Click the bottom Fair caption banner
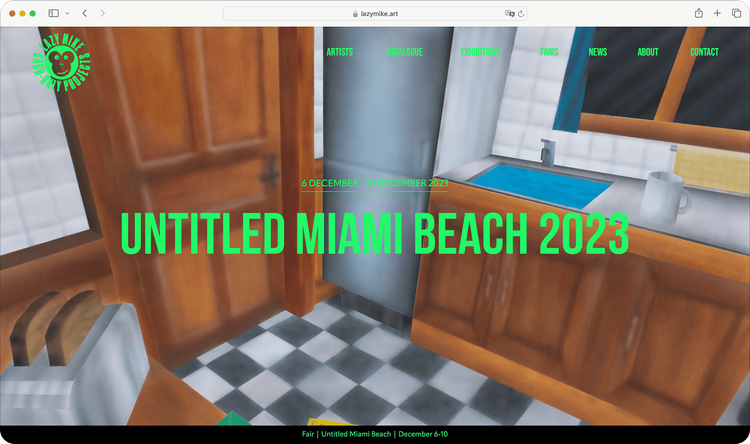750x444 pixels. (375, 434)
